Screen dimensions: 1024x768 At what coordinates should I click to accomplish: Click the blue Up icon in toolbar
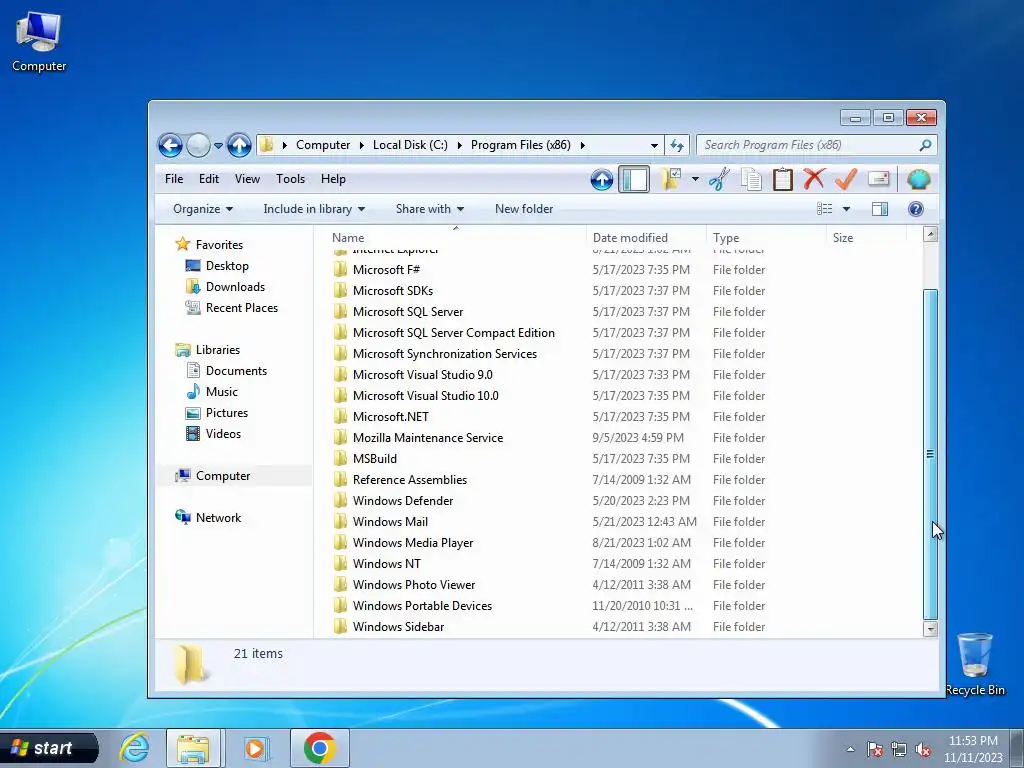pyautogui.click(x=601, y=179)
